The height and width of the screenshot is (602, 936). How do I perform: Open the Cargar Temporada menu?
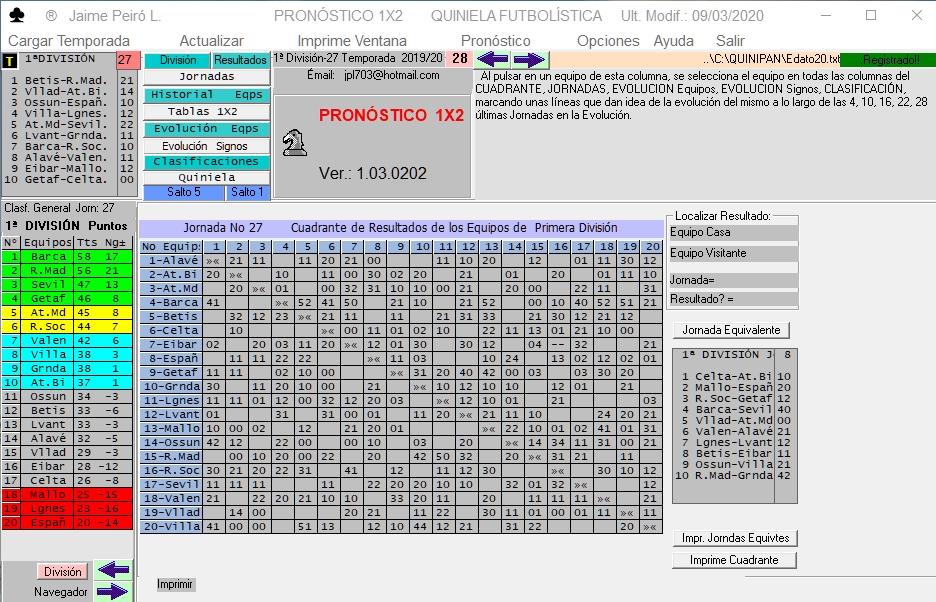[x=69, y=41]
